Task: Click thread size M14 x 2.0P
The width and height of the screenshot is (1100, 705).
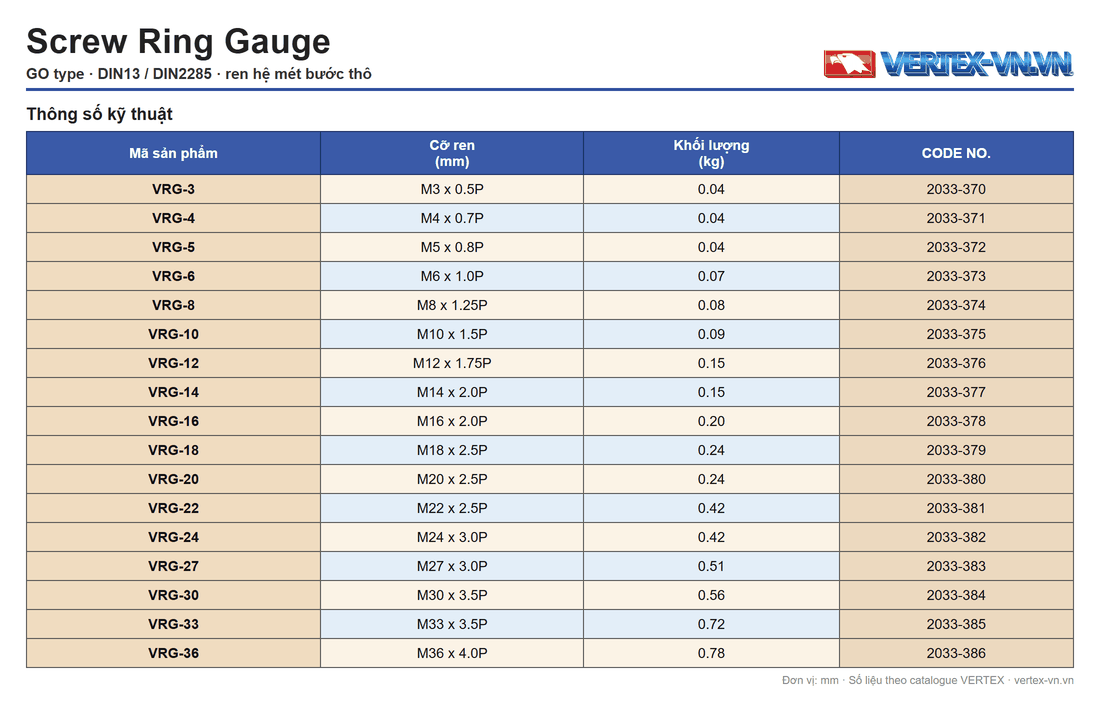Action: point(452,392)
